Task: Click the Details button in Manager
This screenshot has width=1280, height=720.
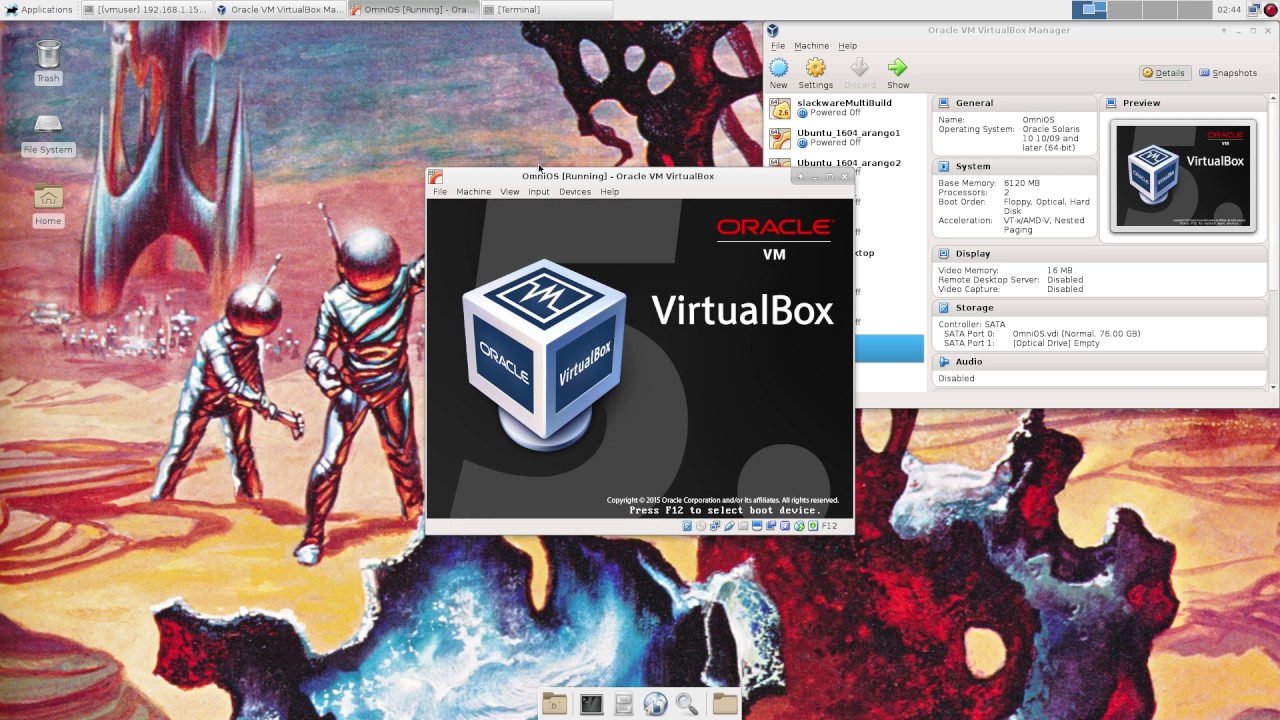Action: pos(1164,73)
